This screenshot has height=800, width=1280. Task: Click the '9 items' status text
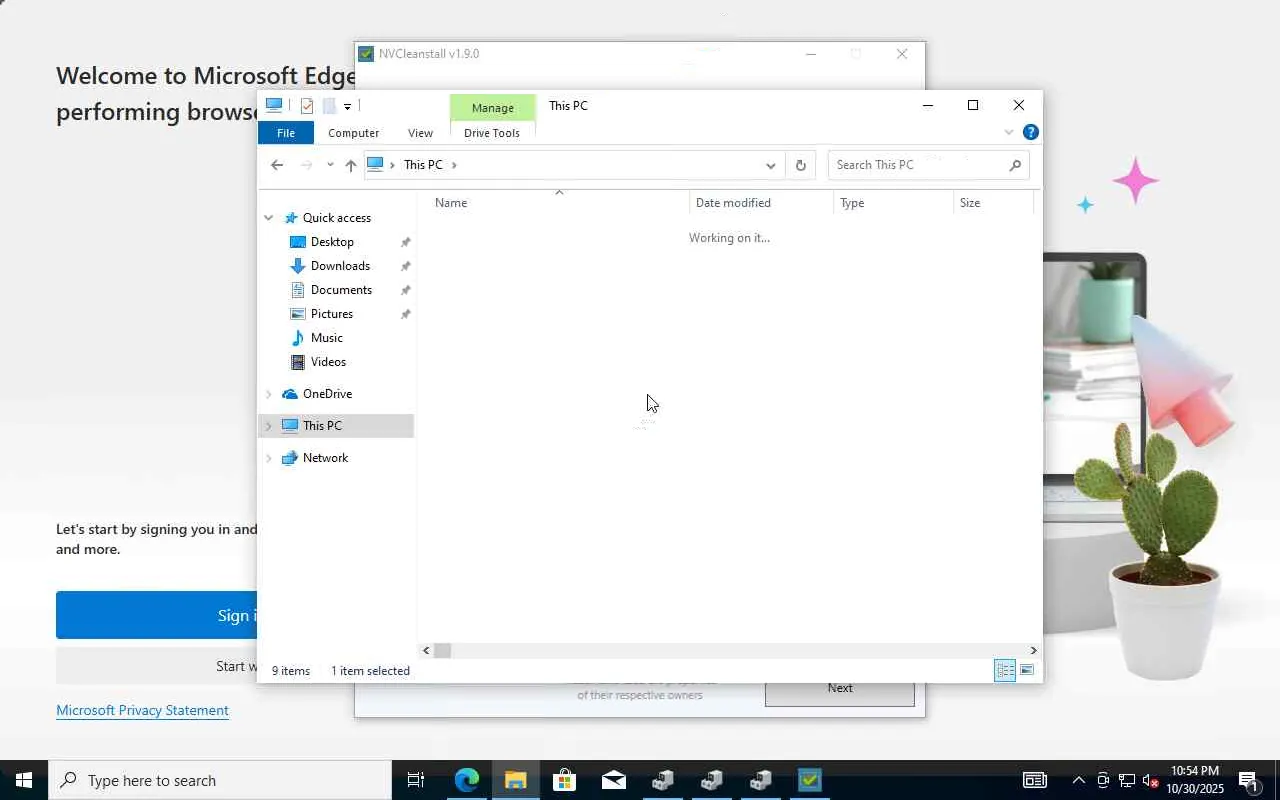coord(291,671)
